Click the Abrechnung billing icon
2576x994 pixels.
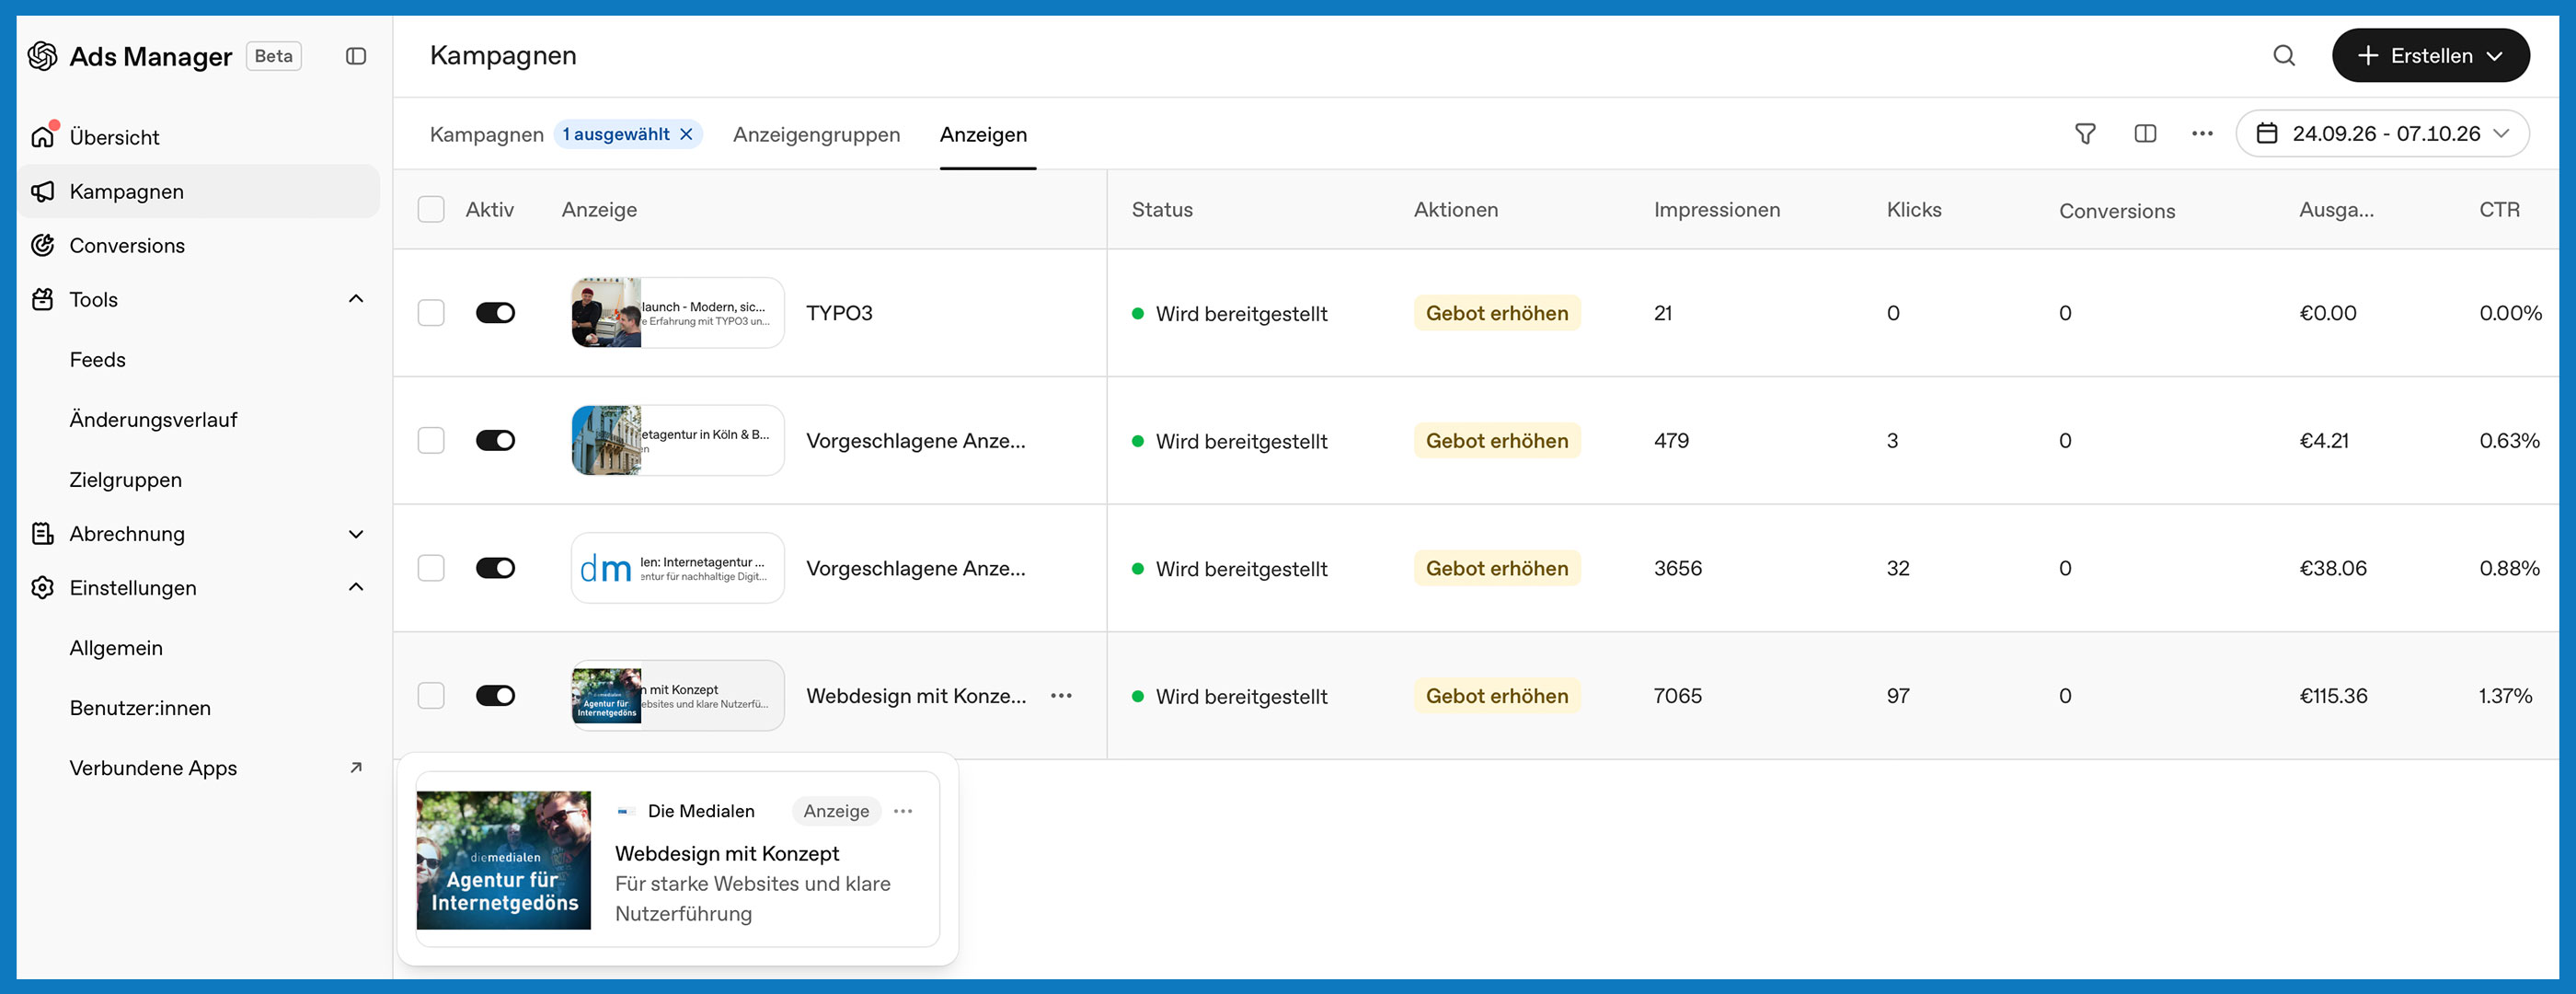pos(43,534)
